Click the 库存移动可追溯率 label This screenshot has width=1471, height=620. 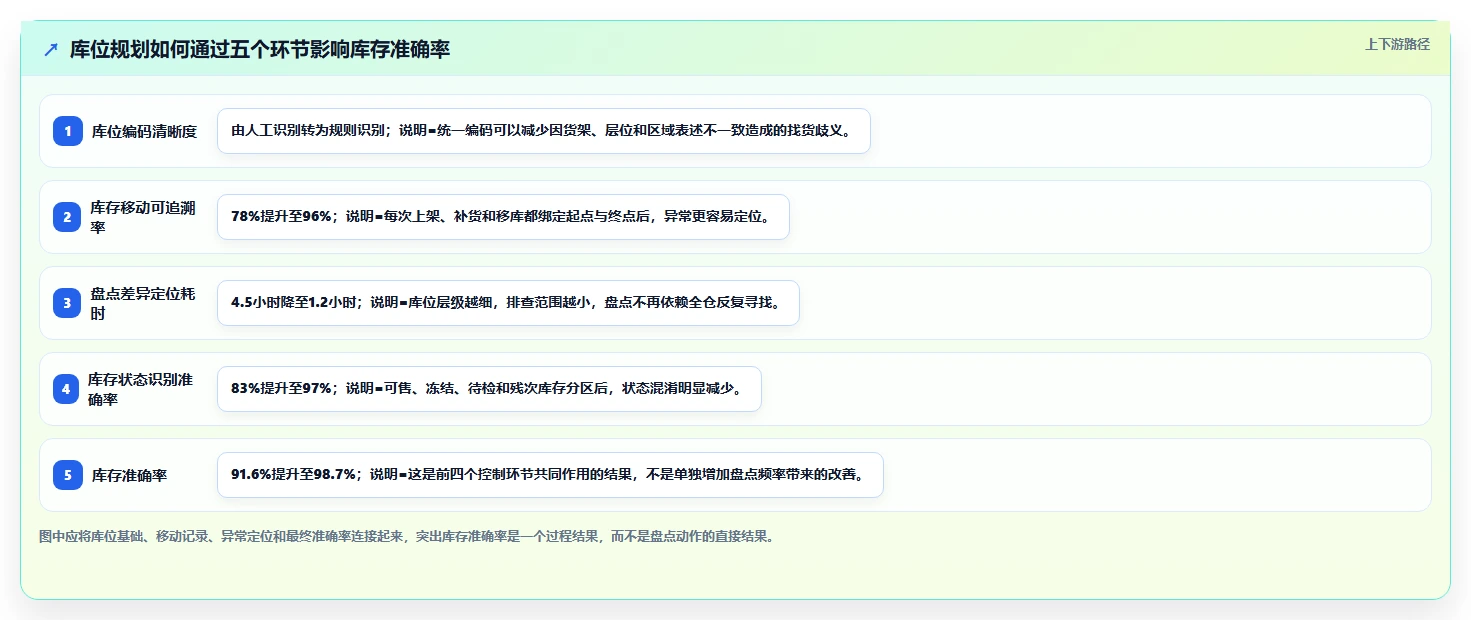click(143, 217)
